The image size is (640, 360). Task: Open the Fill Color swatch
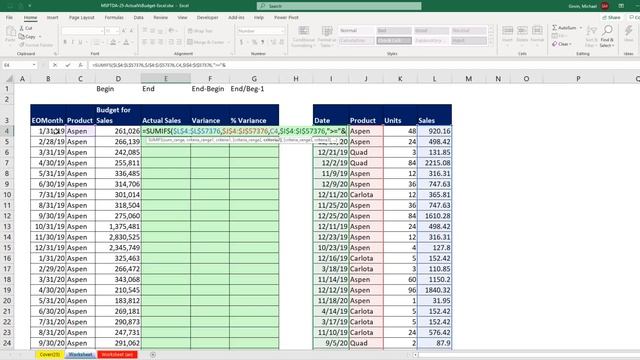click(113, 42)
